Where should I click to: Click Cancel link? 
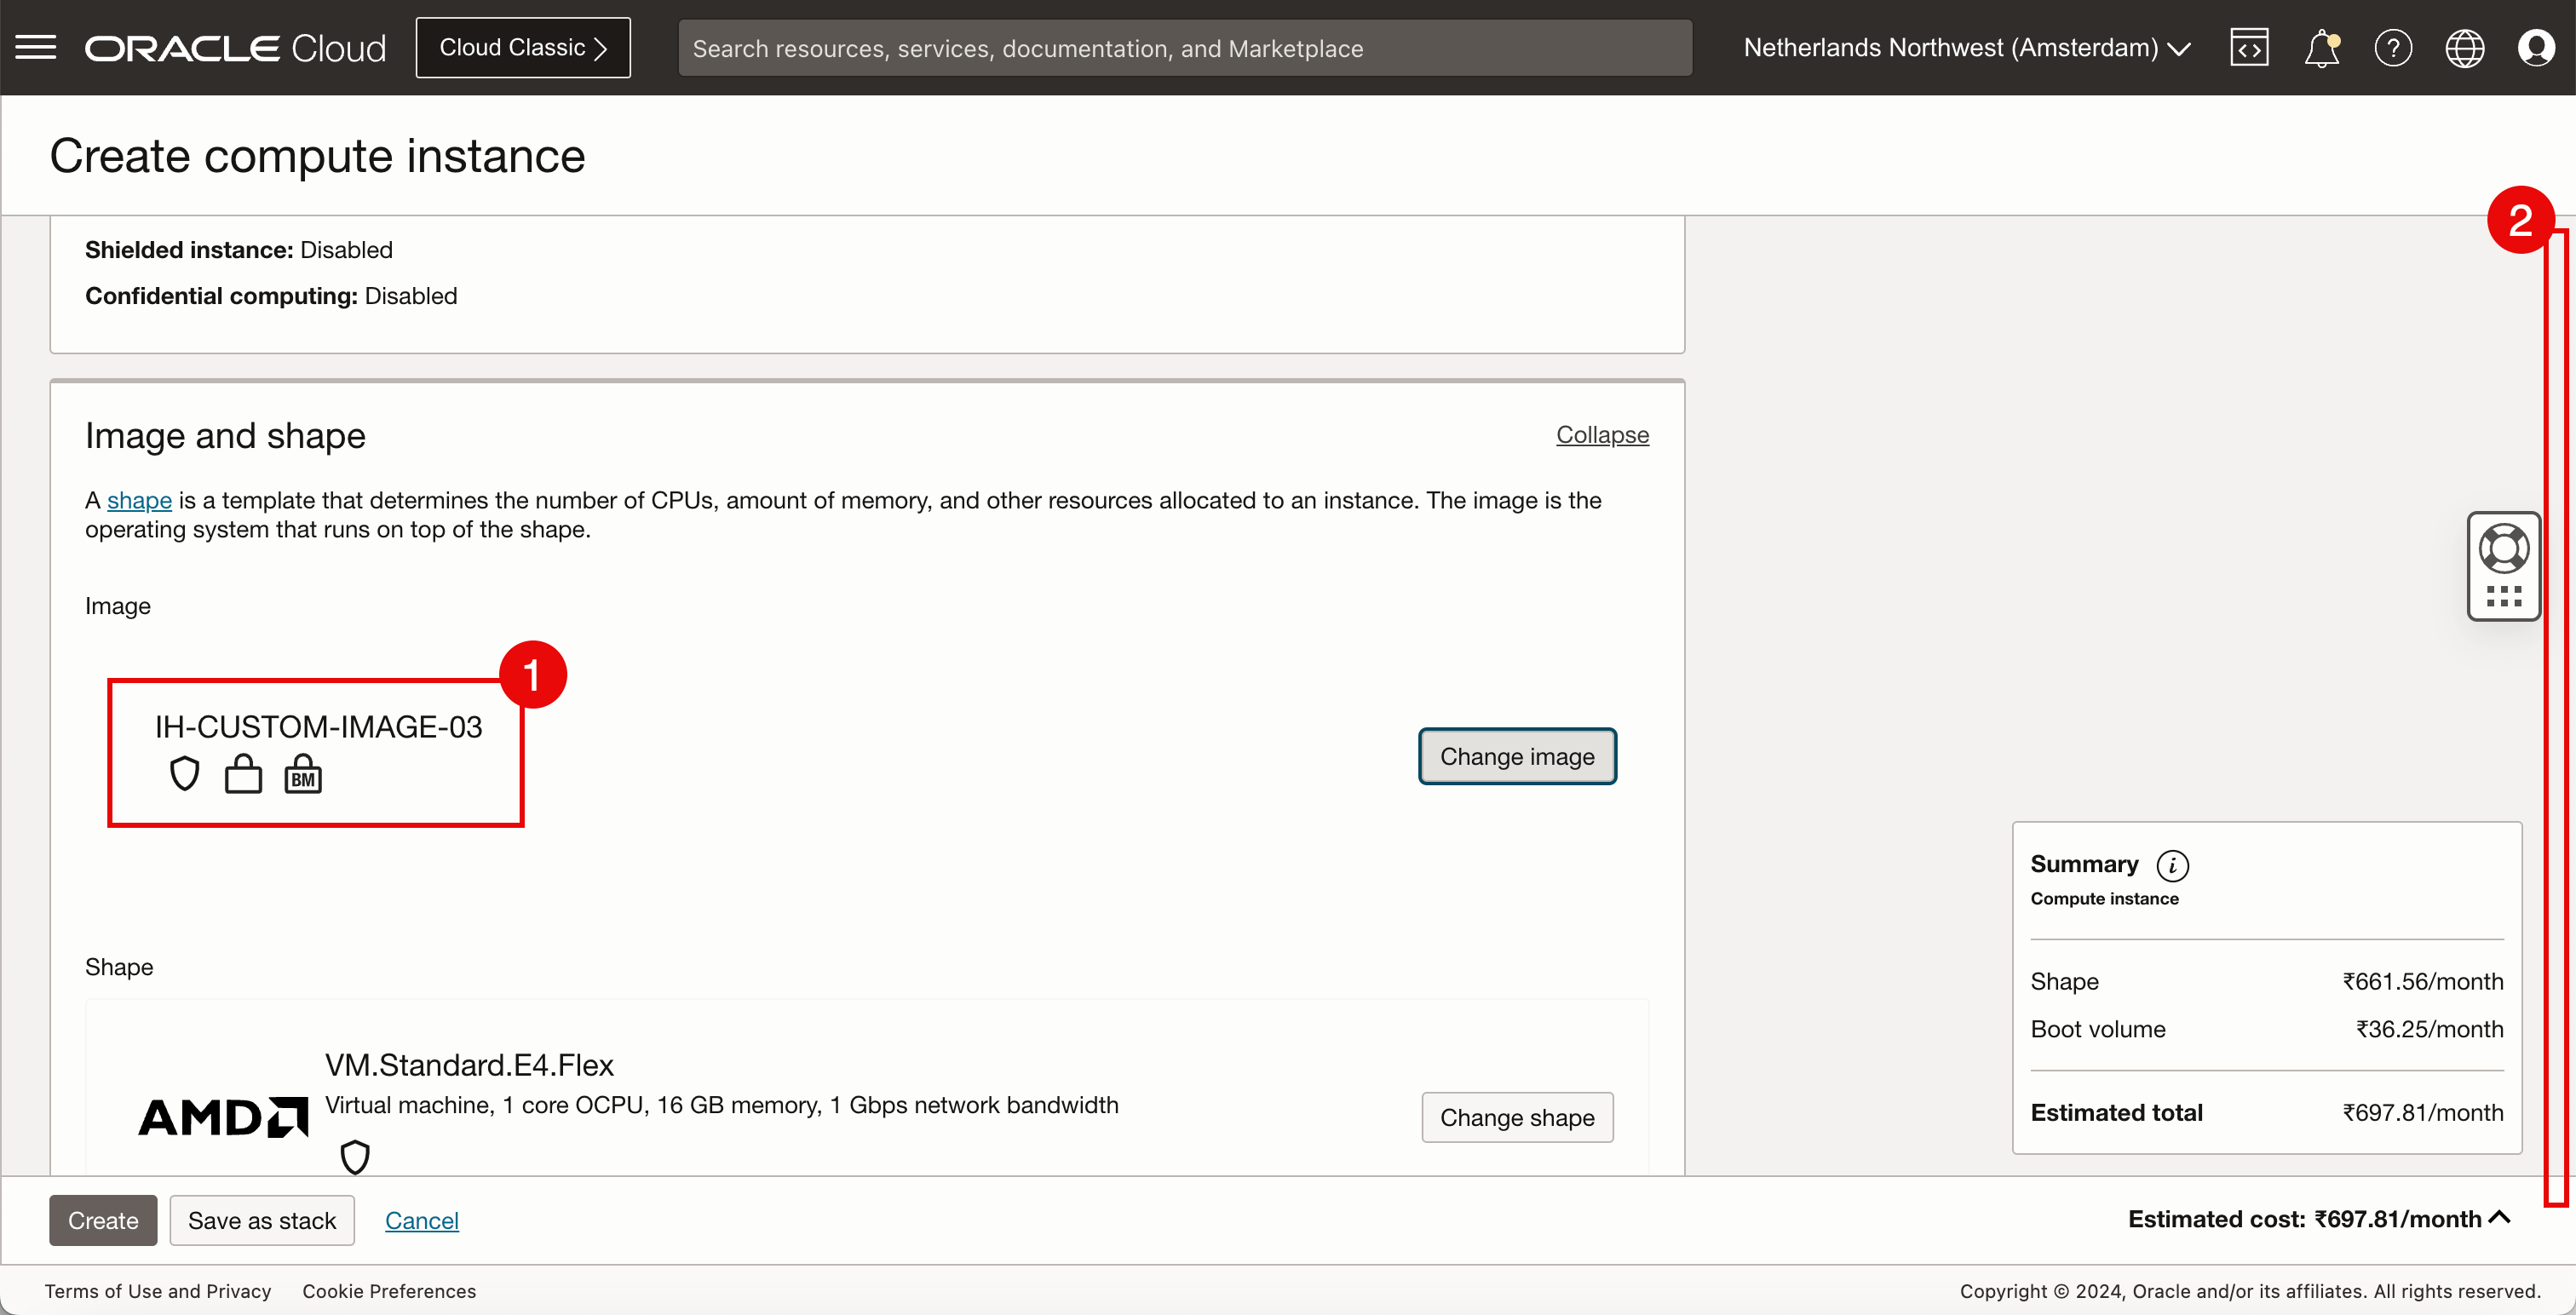coord(421,1220)
